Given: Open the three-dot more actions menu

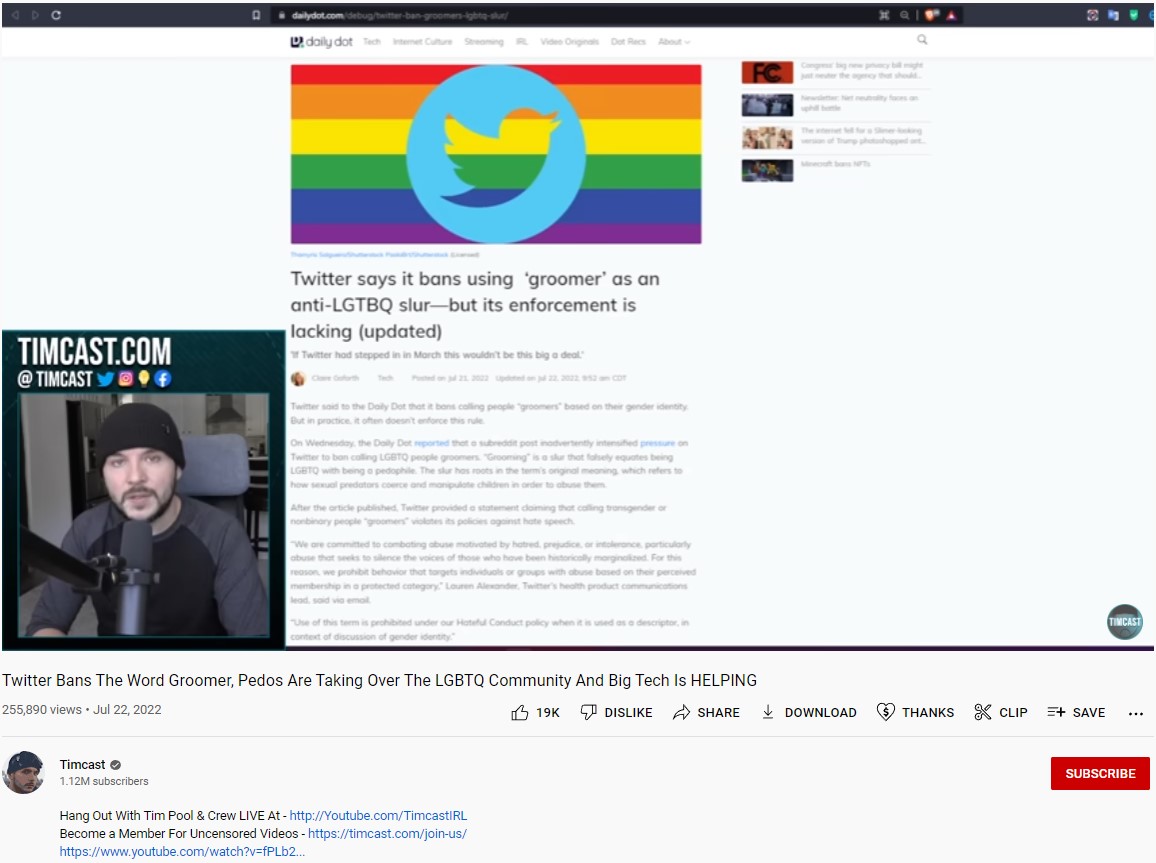Looking at the screenshot, I should [1135, 712].
